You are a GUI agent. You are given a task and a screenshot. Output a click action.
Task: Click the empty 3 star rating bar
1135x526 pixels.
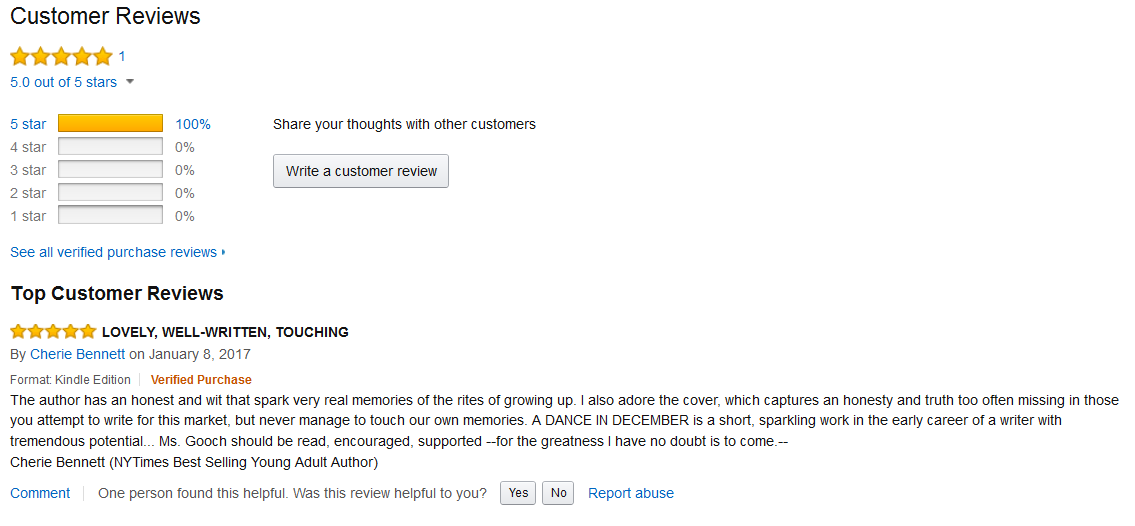(x=110, y=170)
